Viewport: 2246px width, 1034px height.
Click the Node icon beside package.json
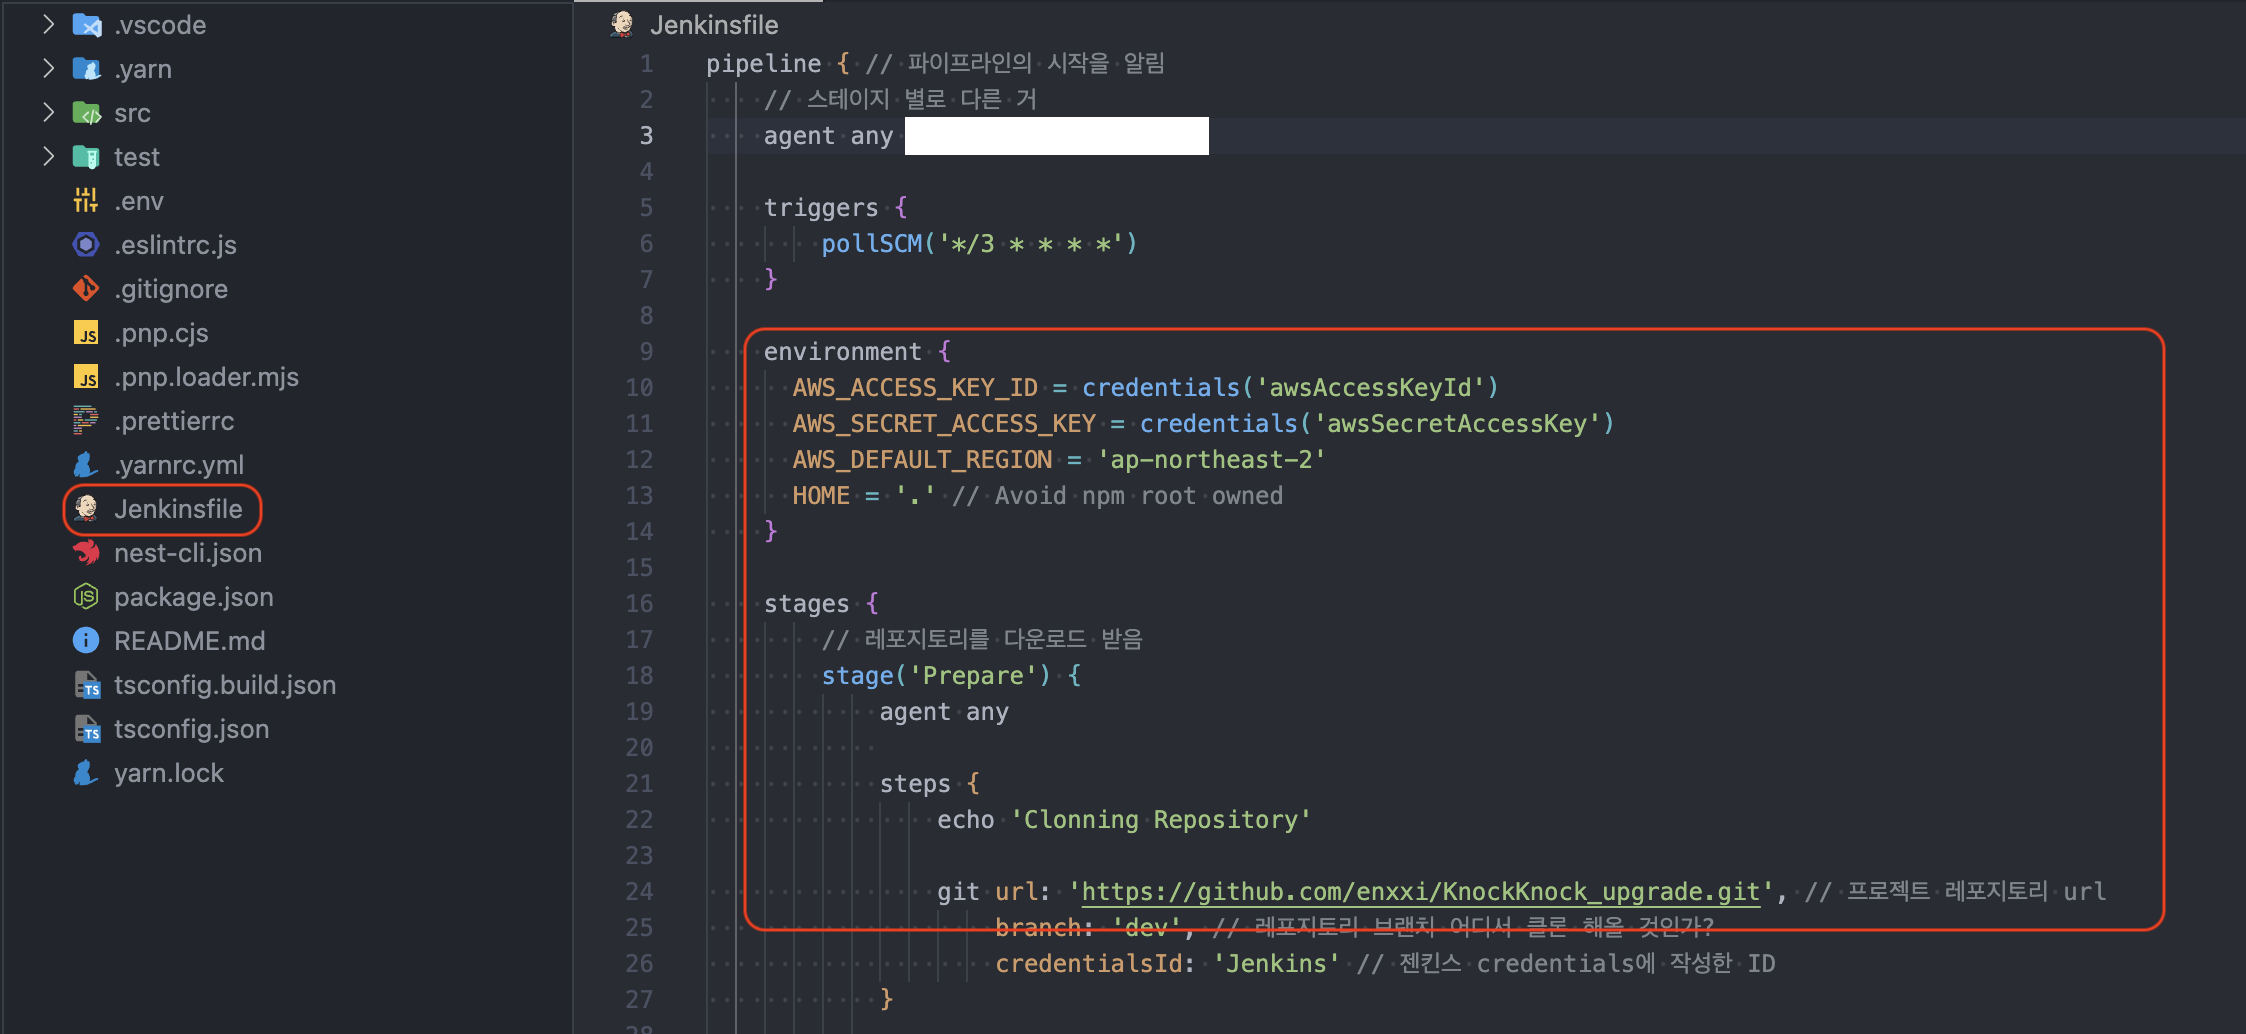86,597
